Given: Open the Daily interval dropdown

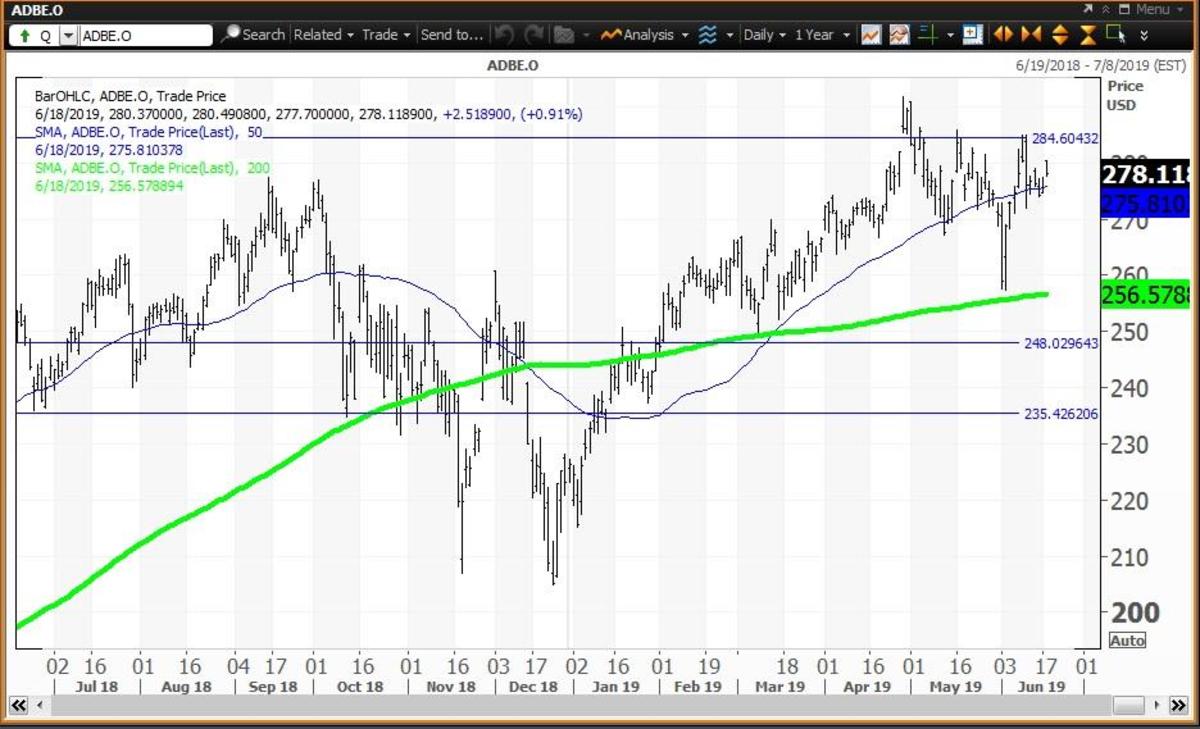Looking at the screenshot, I should coord(764,34).
